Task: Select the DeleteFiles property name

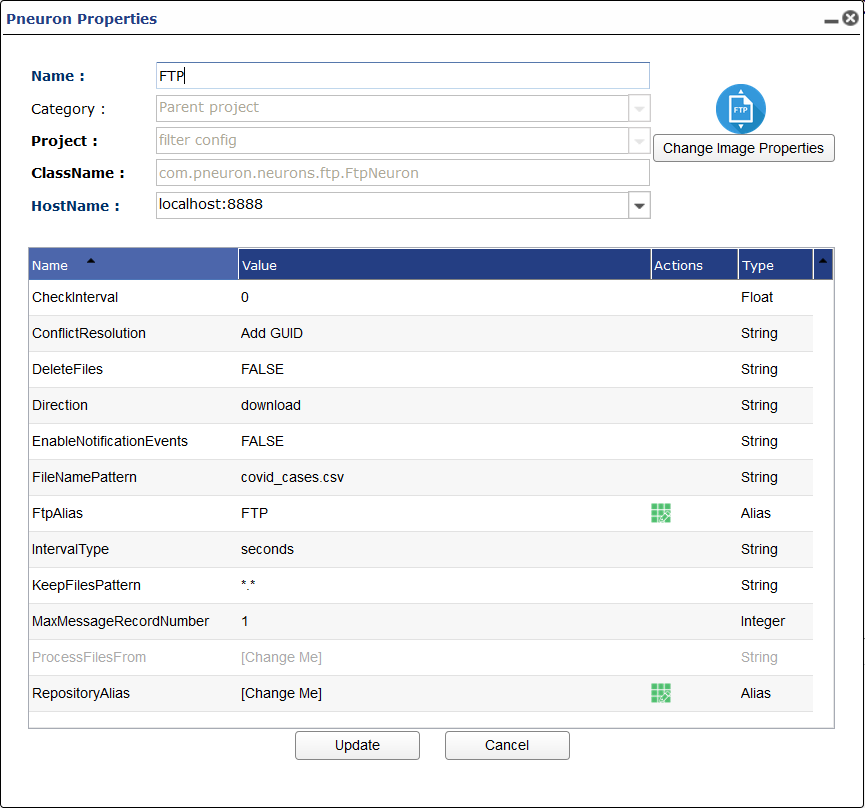Action: click(x=67, y=369)
